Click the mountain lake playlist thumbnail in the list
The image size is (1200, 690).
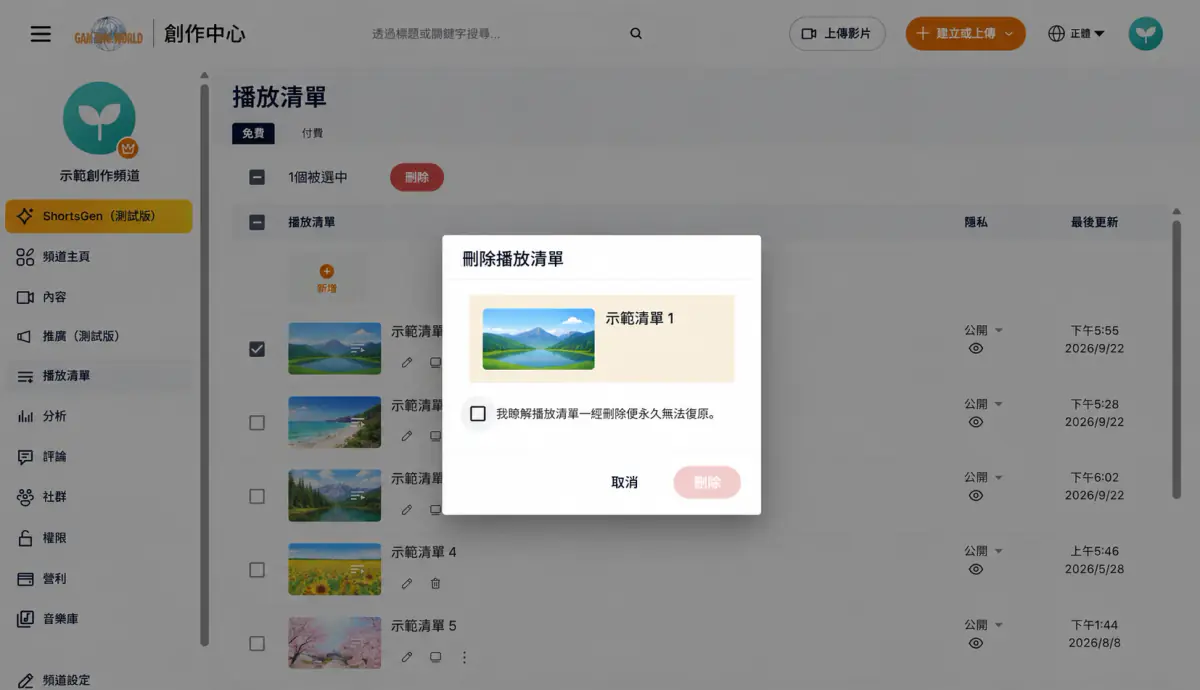pyautogui.click(x=334, y=348)
